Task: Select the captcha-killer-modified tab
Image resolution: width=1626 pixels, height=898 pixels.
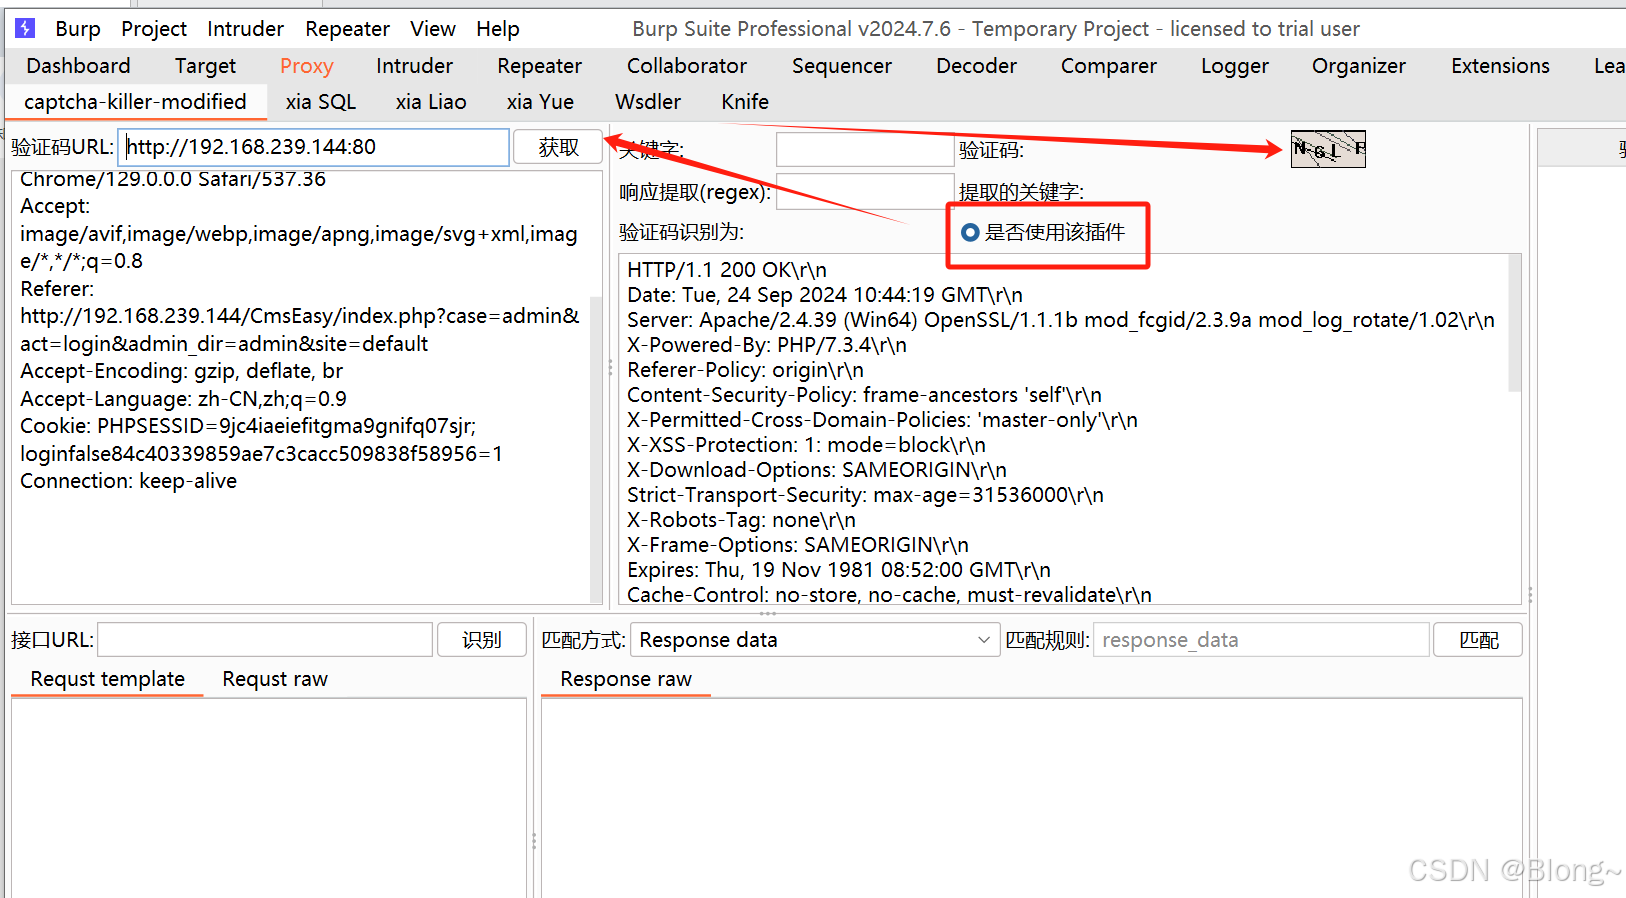Action: click(135, 102)
